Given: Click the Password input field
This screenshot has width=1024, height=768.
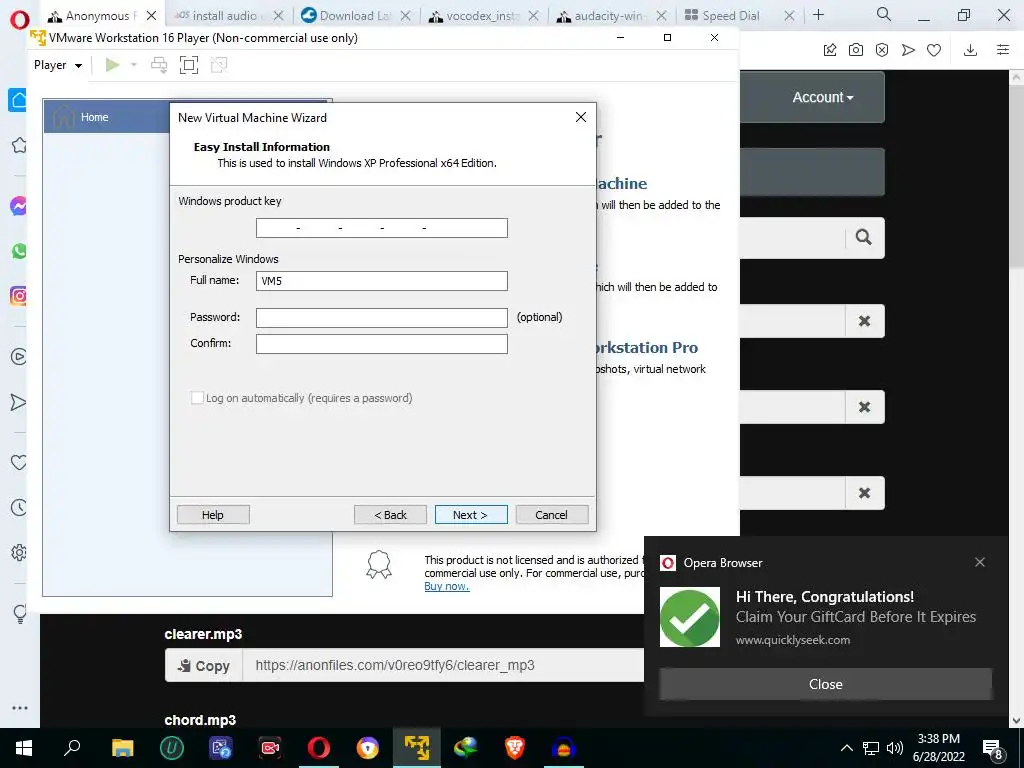Looking at the screenshot, I should click(x=381, y=317).
